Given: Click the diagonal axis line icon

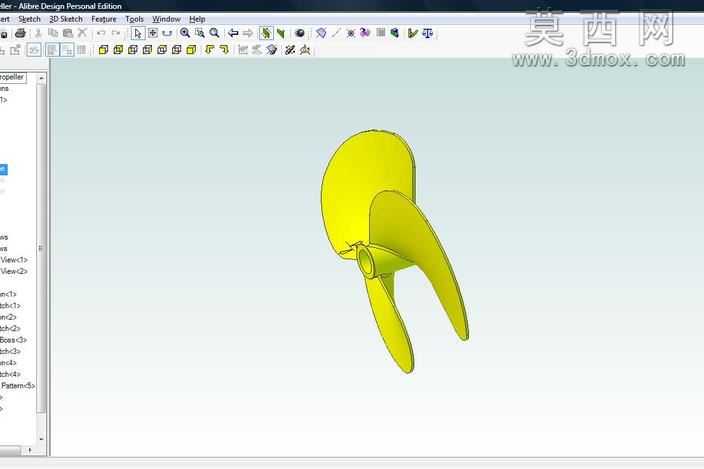Looking at the screenshot, I should click(336, 33).
